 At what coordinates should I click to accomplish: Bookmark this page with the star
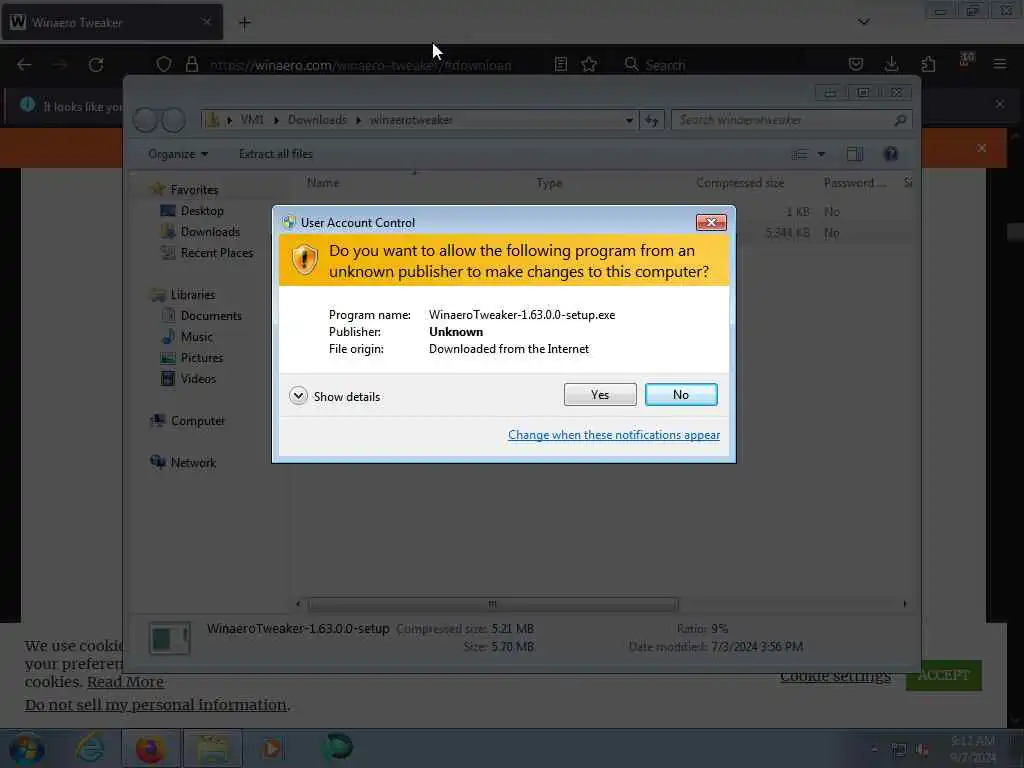tap(589, 65)
